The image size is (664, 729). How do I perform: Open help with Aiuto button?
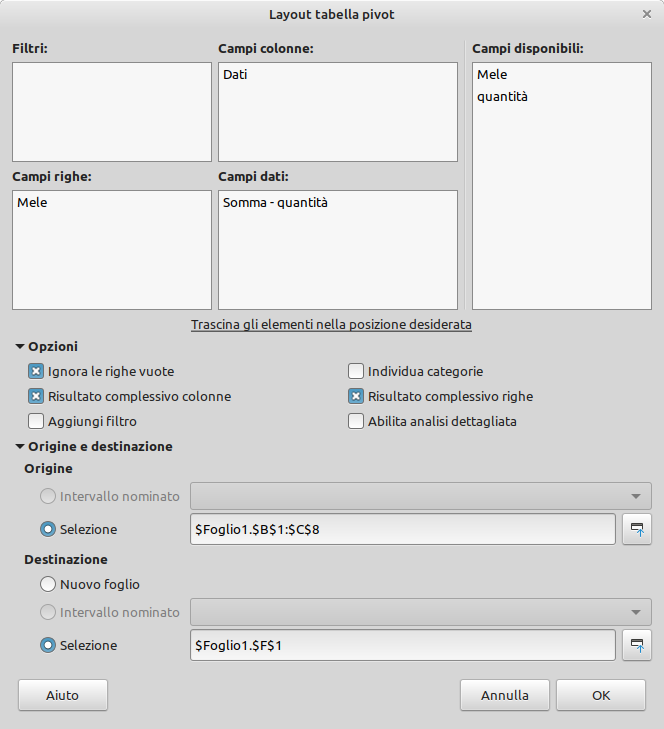pyautogui.click(x=62, y=694)
